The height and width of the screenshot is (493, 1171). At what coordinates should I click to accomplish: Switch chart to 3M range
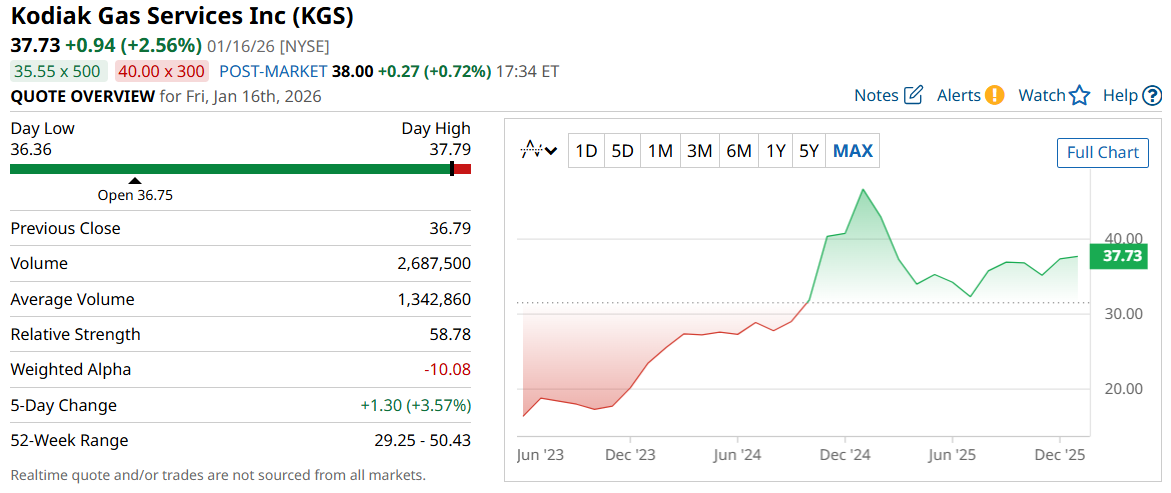click(699, 151)
